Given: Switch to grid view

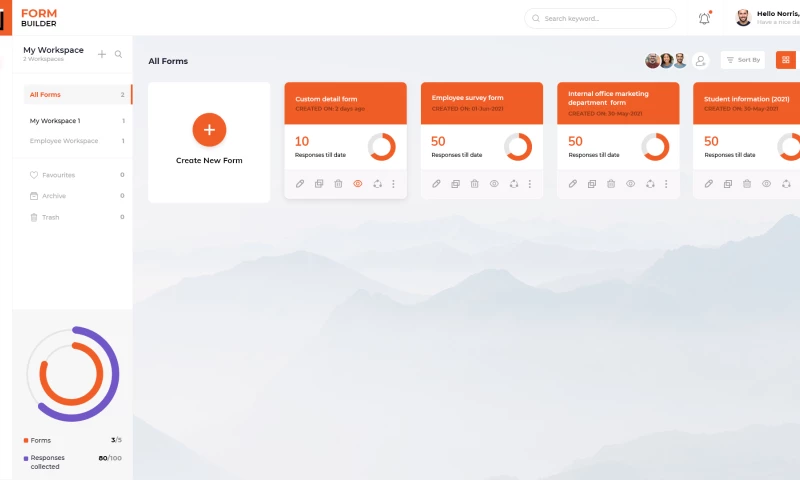Looking at the screenshot, I should tap(786, 60).
